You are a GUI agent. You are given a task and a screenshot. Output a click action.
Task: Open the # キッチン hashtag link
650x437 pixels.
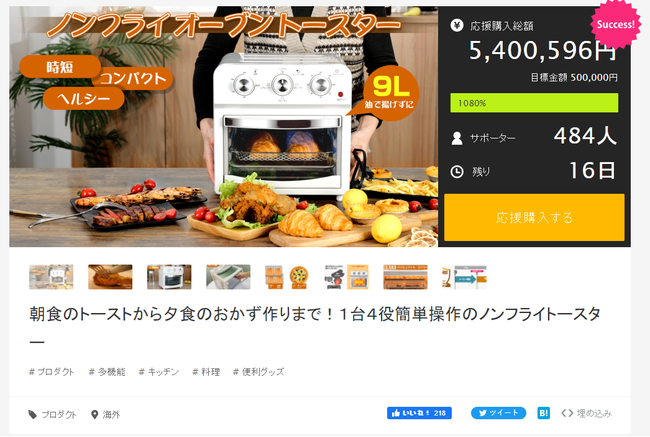[x=159, y=372]
